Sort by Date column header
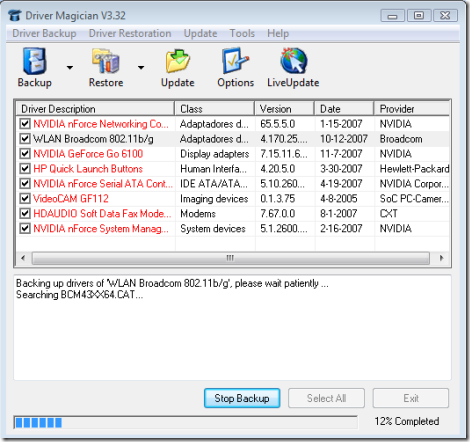 click(x=344, y=109)
